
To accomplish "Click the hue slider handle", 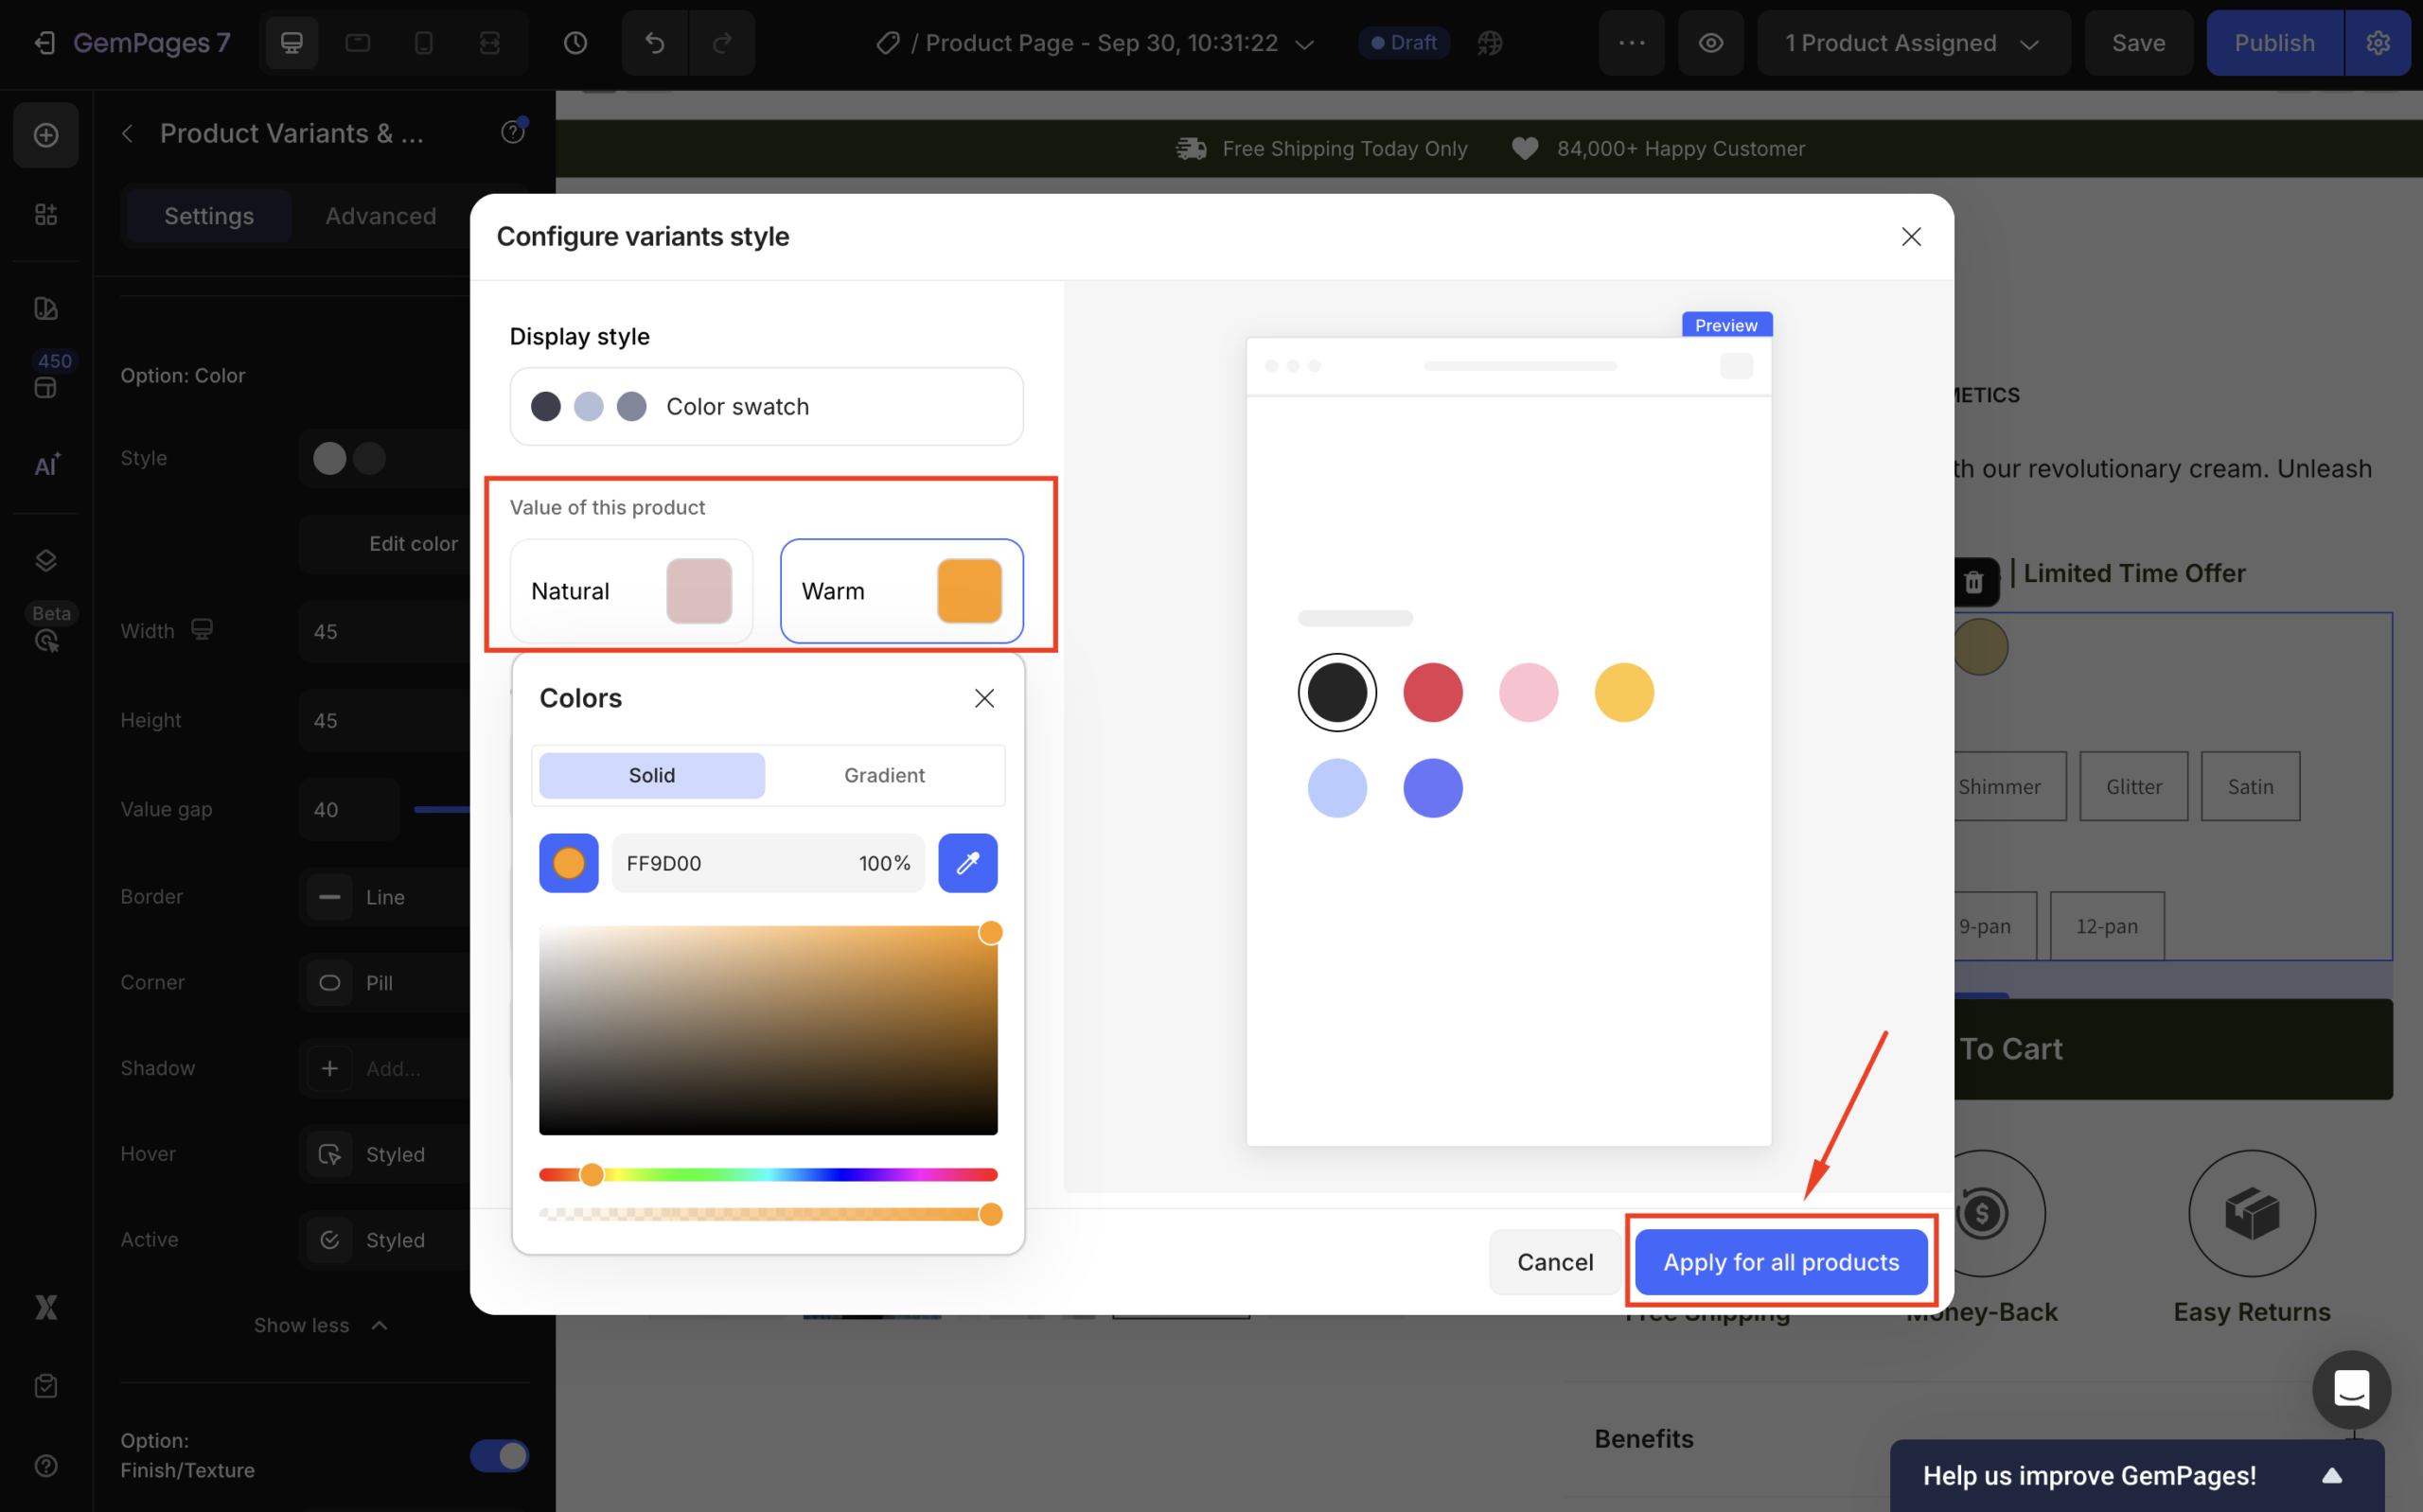I will click(x=592, y=1174).
